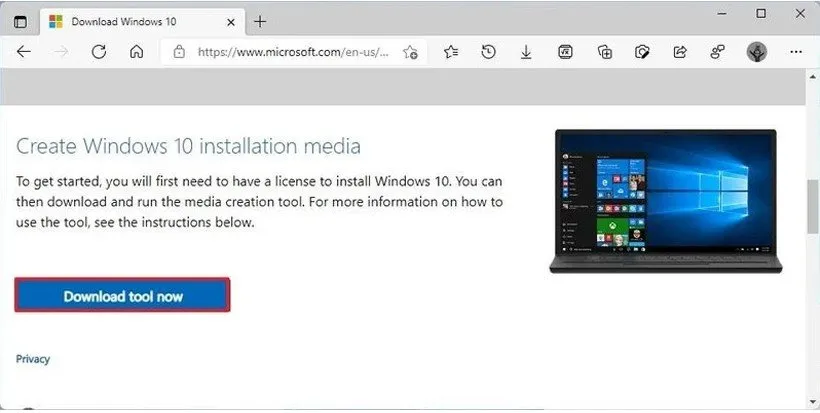The image size is (820, 413).
Task: Open the Privacy link
Action: click(x=33, y=359)
